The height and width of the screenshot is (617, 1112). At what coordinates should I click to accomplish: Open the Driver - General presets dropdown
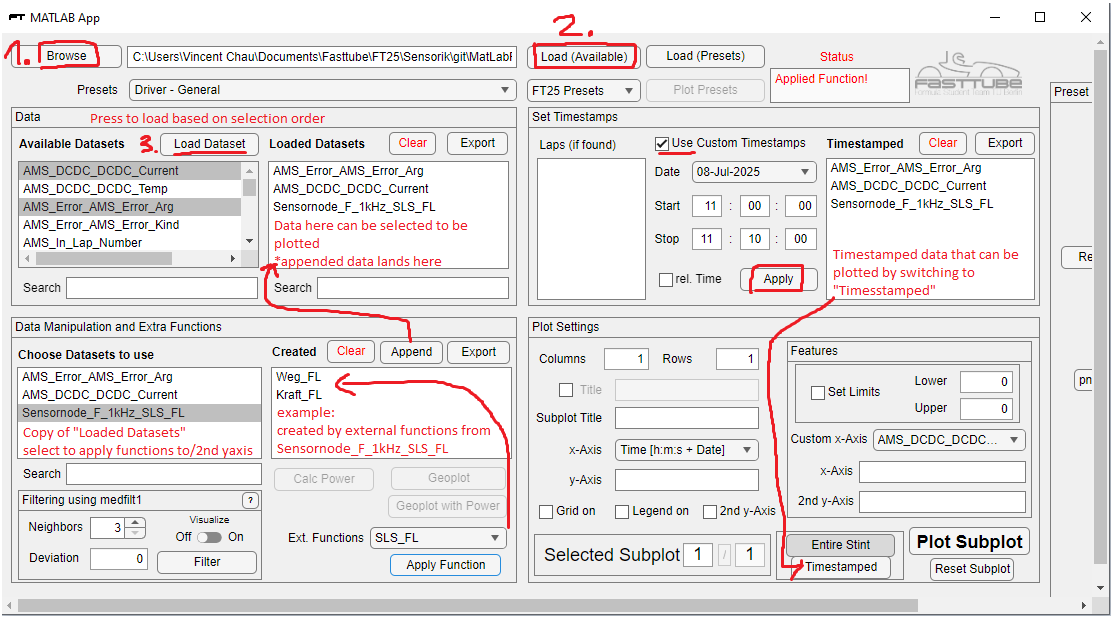pyautogui.click(x=322, y=90)
